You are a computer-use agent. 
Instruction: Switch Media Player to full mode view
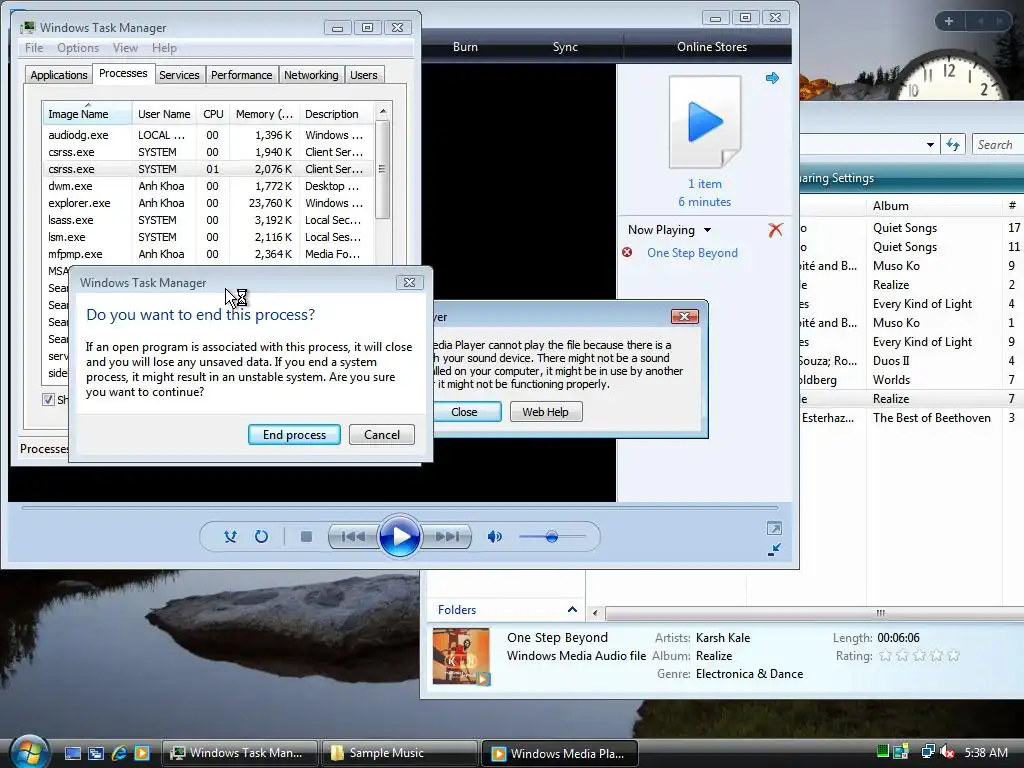pos(774,528)
